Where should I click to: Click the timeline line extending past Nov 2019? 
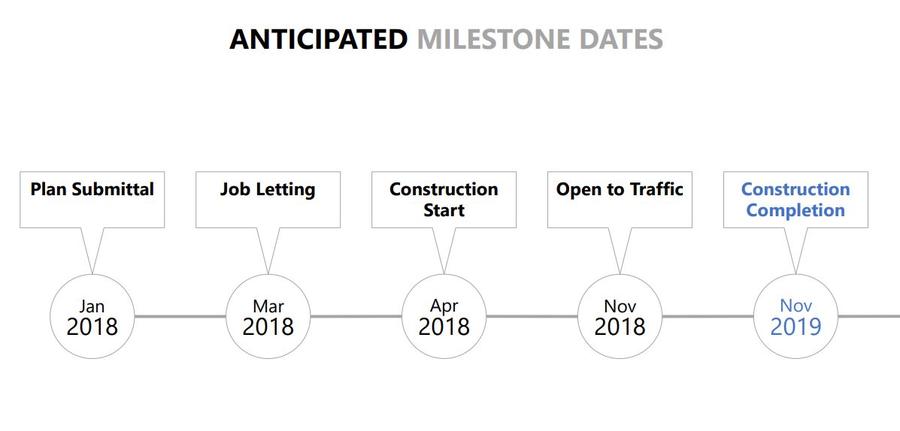(868, 316)
